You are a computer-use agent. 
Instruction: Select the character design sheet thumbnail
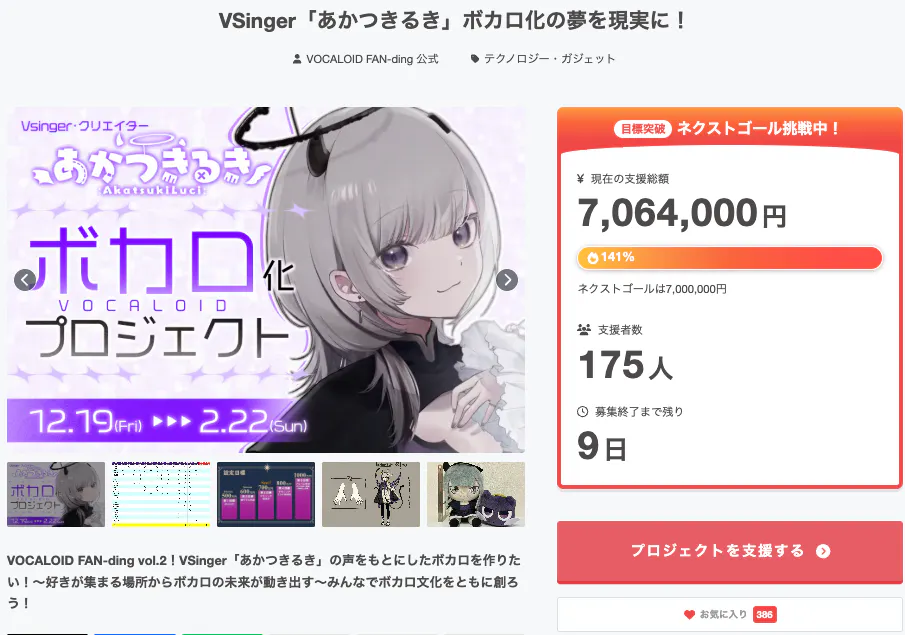tap(371, 494)
